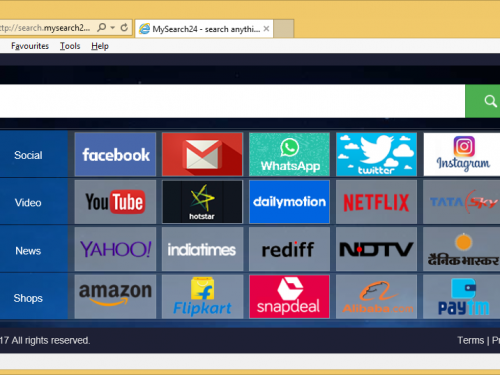Open the Favourites menu

click(x=30, y=46)
